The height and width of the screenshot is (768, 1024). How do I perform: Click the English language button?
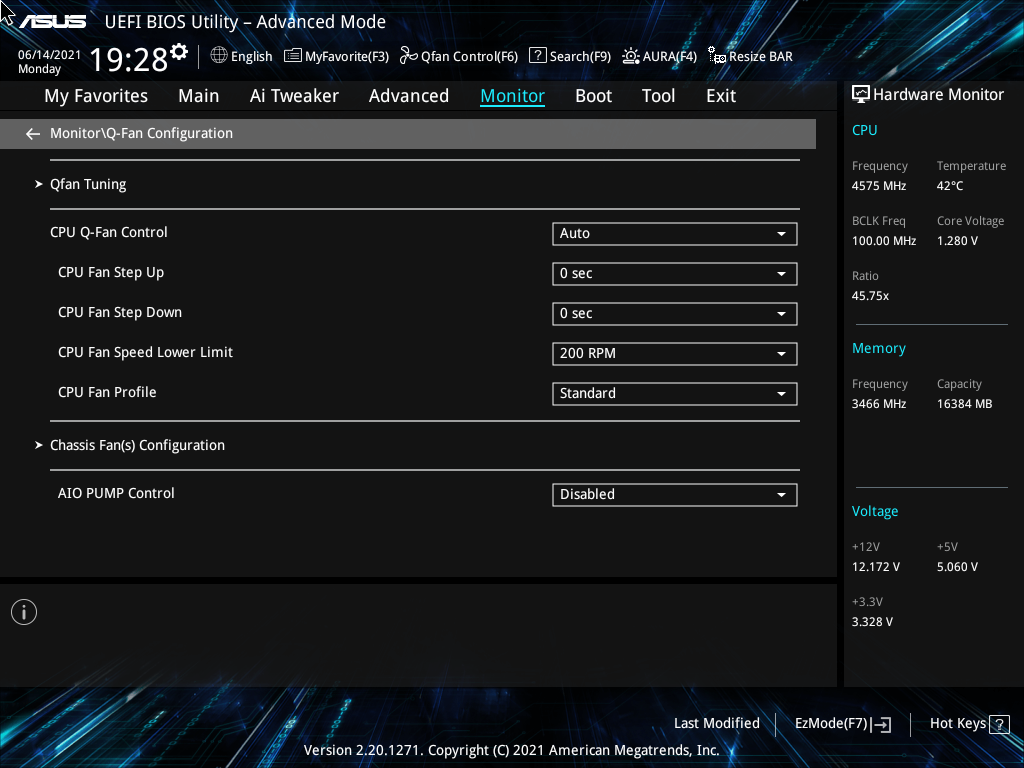(x=251, y=57)
